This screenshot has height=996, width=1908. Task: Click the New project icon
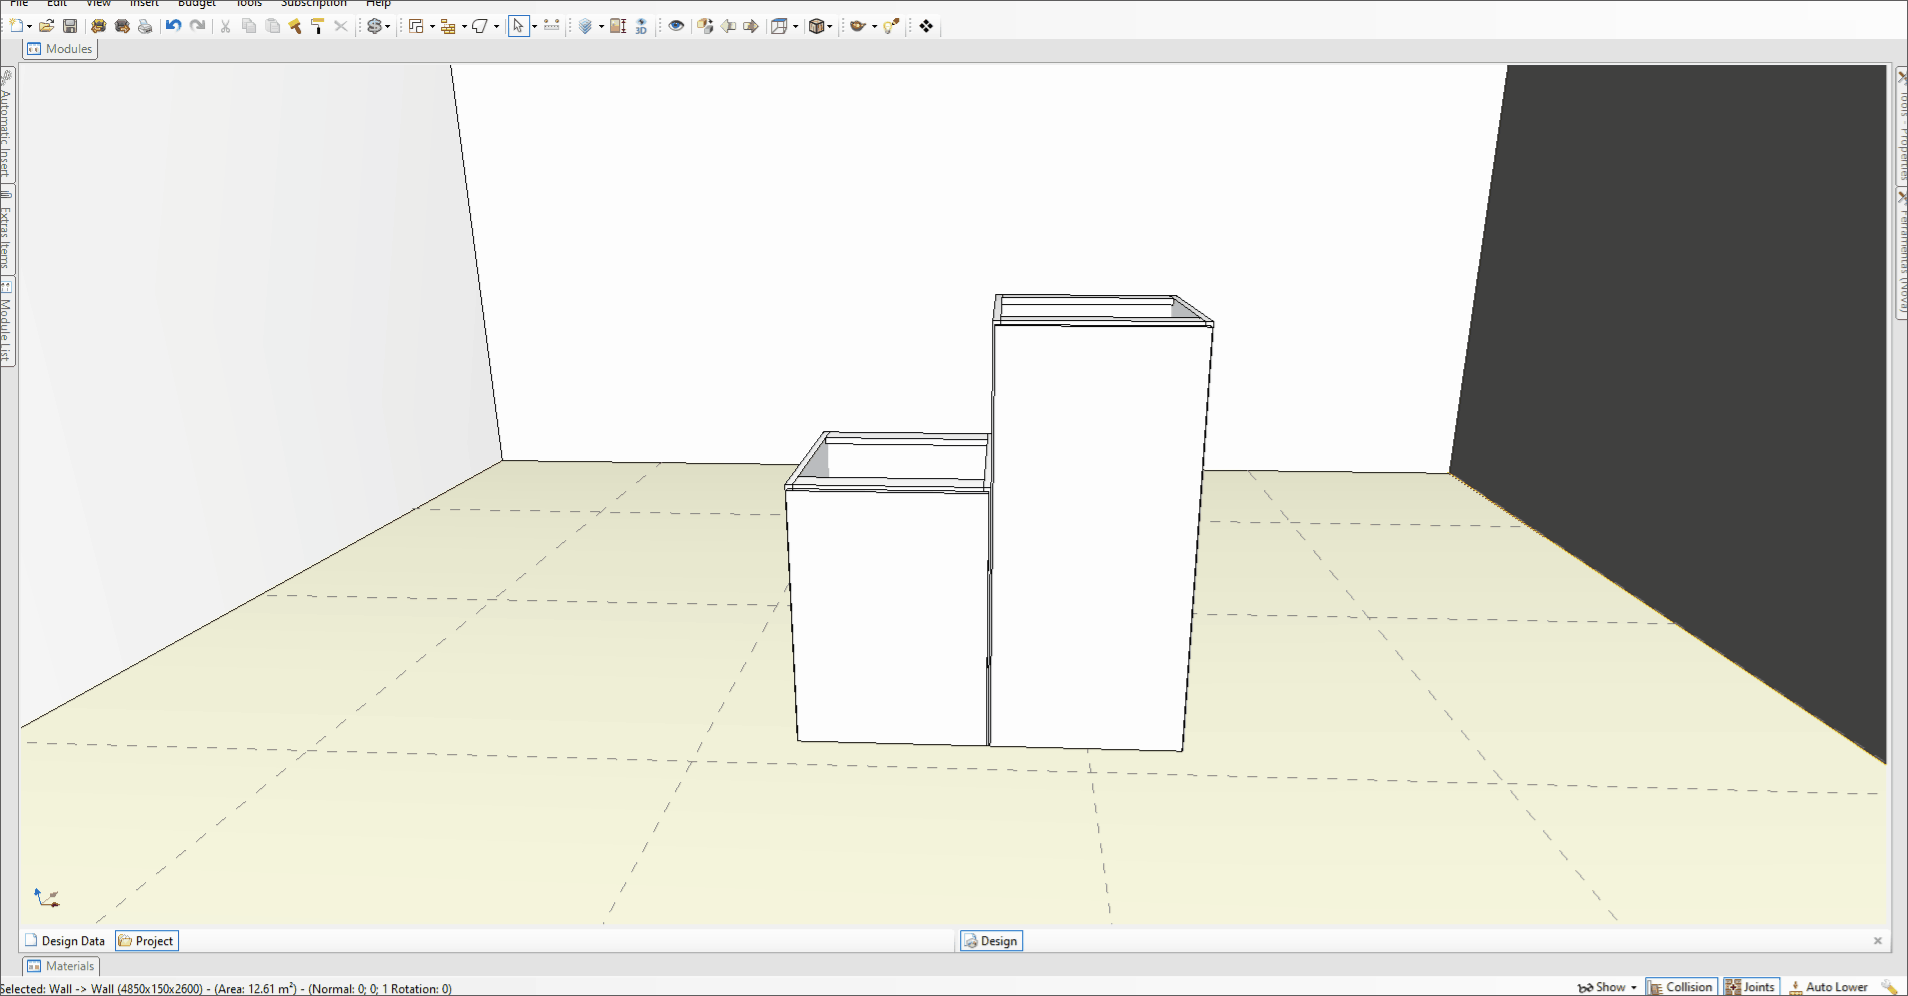[x=17, y=26]
